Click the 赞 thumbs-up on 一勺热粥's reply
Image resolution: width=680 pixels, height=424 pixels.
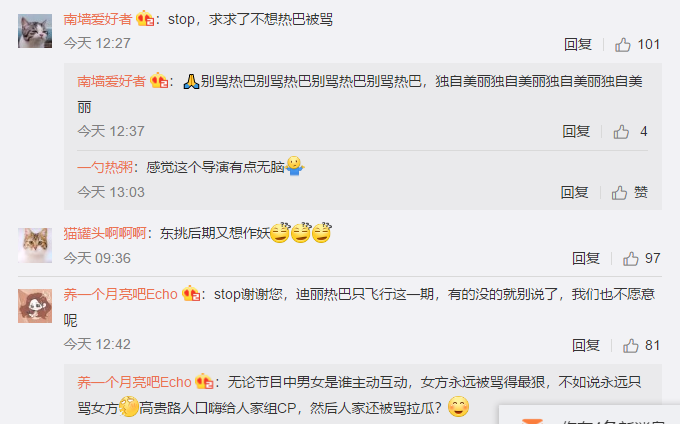619,192
